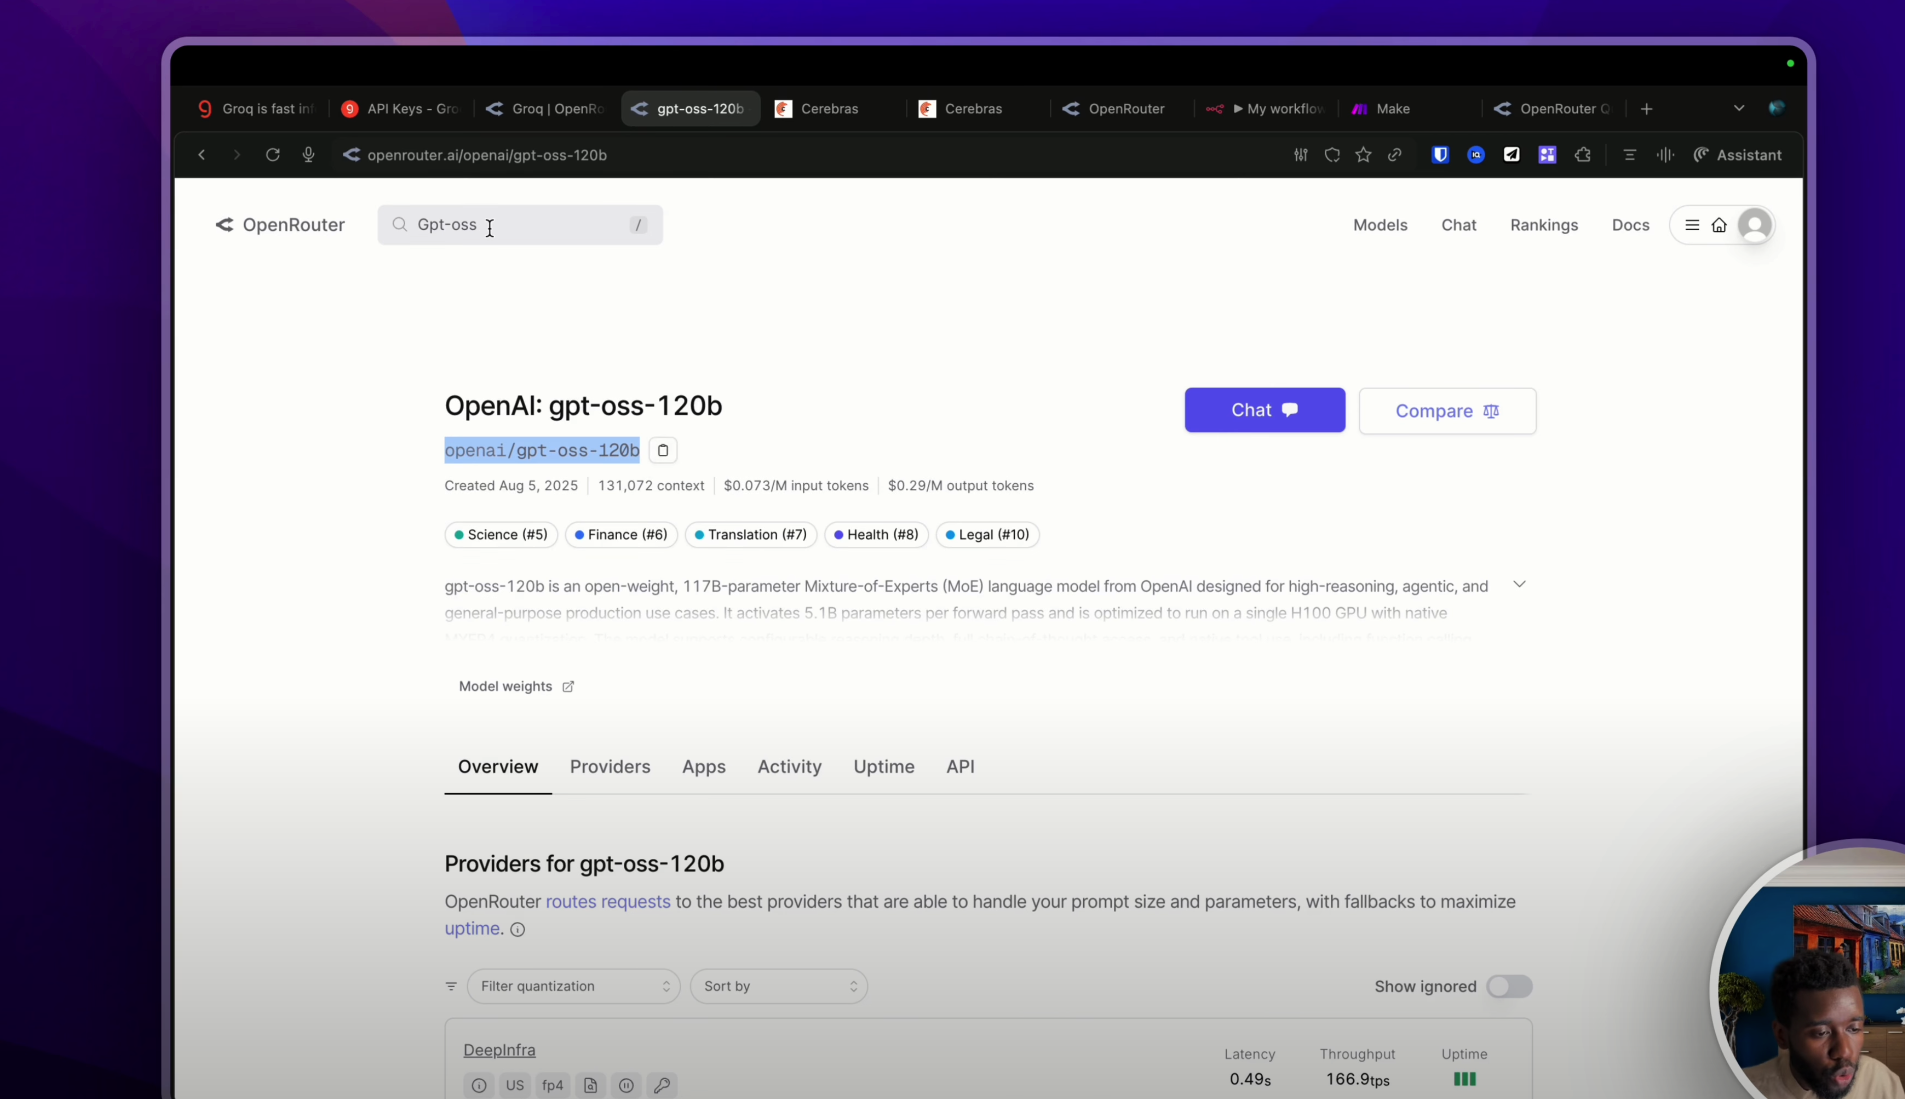Click the Compare button

click(x=1446, y=411)
